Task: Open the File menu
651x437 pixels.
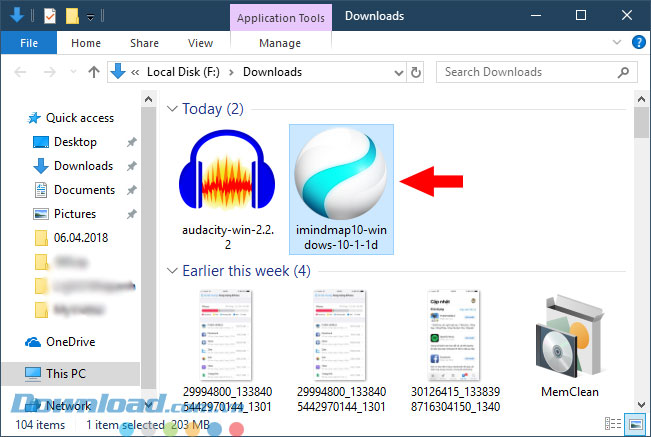Action: click(x=29, y=43)
